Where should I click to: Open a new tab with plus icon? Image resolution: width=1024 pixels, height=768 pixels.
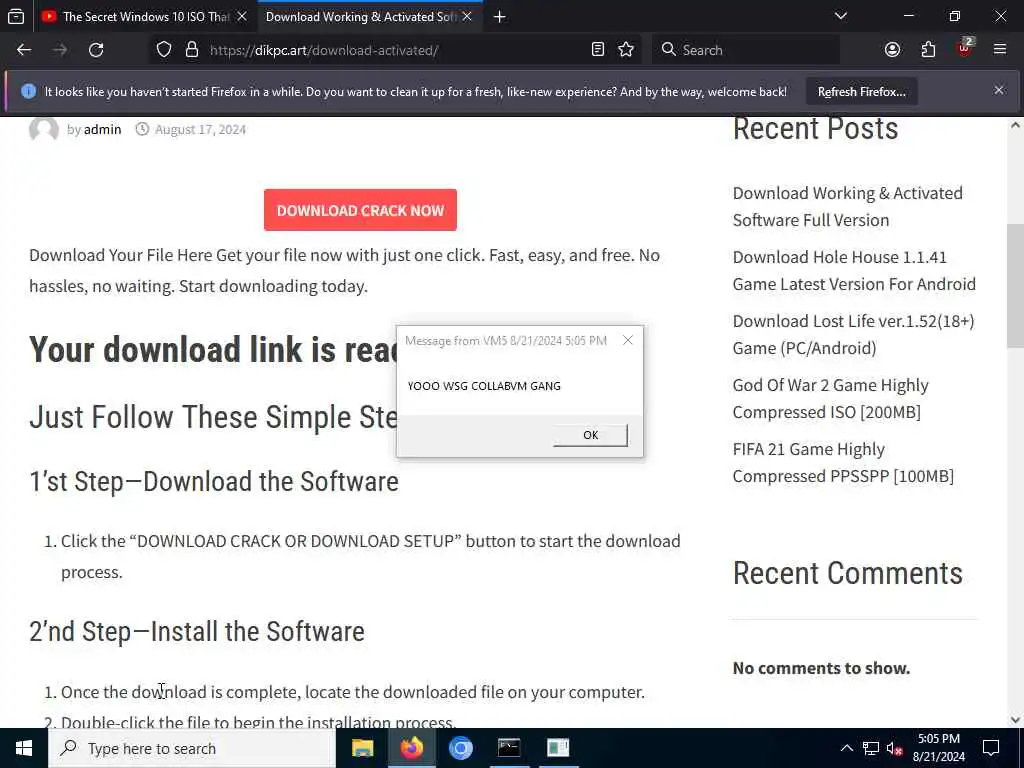click(x=500, y=17)
